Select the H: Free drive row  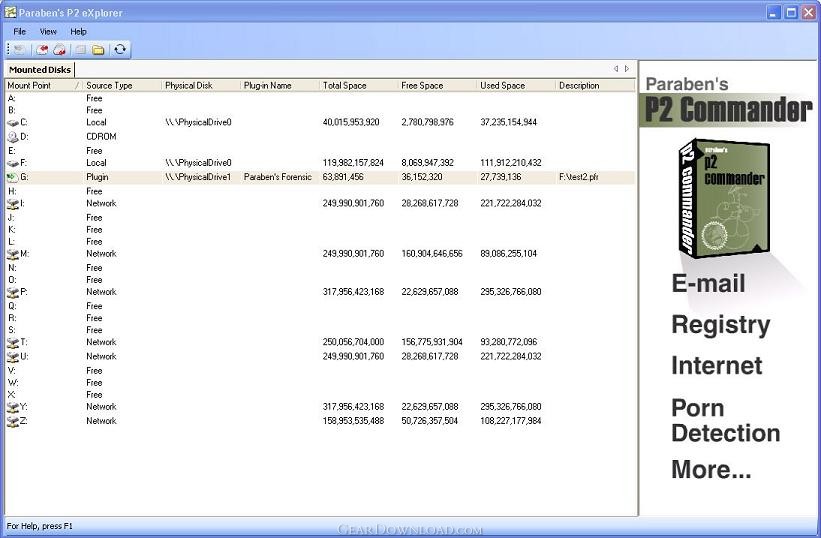tap(320, 192)
